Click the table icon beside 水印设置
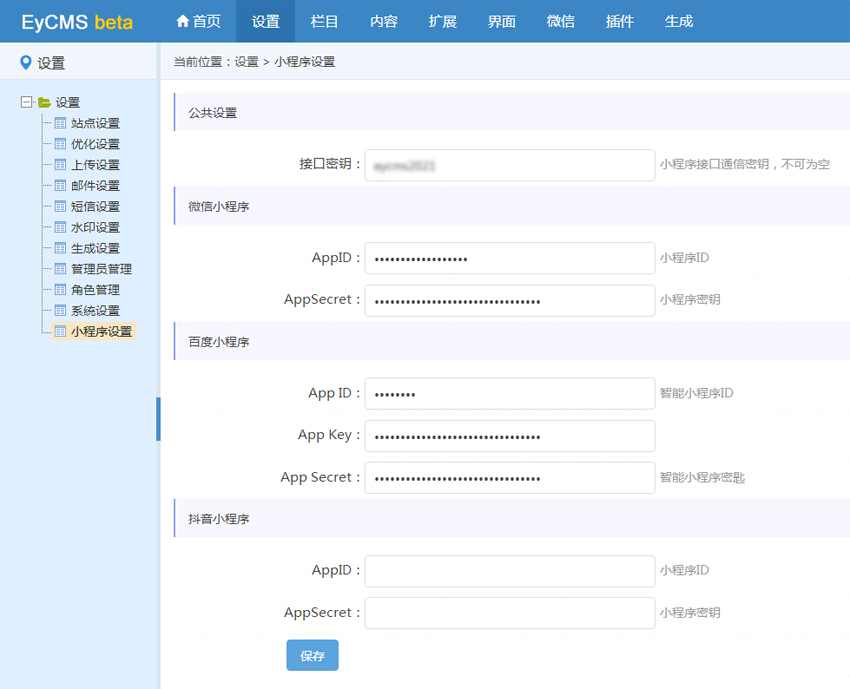Viewport: 850px width, 689px height. tap(60, 227)
